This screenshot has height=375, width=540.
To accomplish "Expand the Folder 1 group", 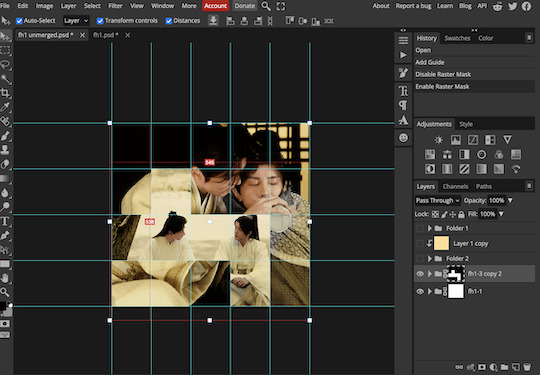I will [430, 228].
